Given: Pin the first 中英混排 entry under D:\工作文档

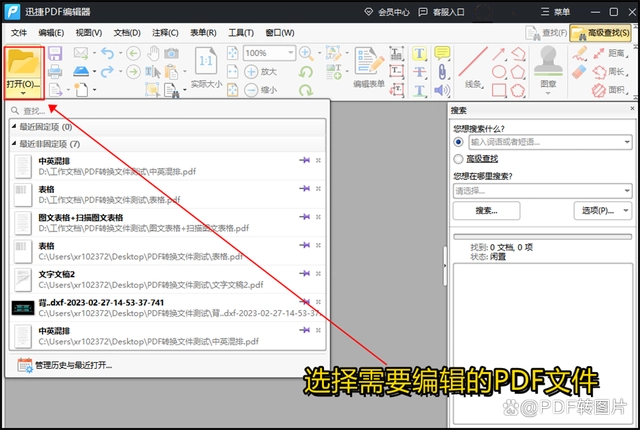Looking at the screenshot, I should coord(304,160).
